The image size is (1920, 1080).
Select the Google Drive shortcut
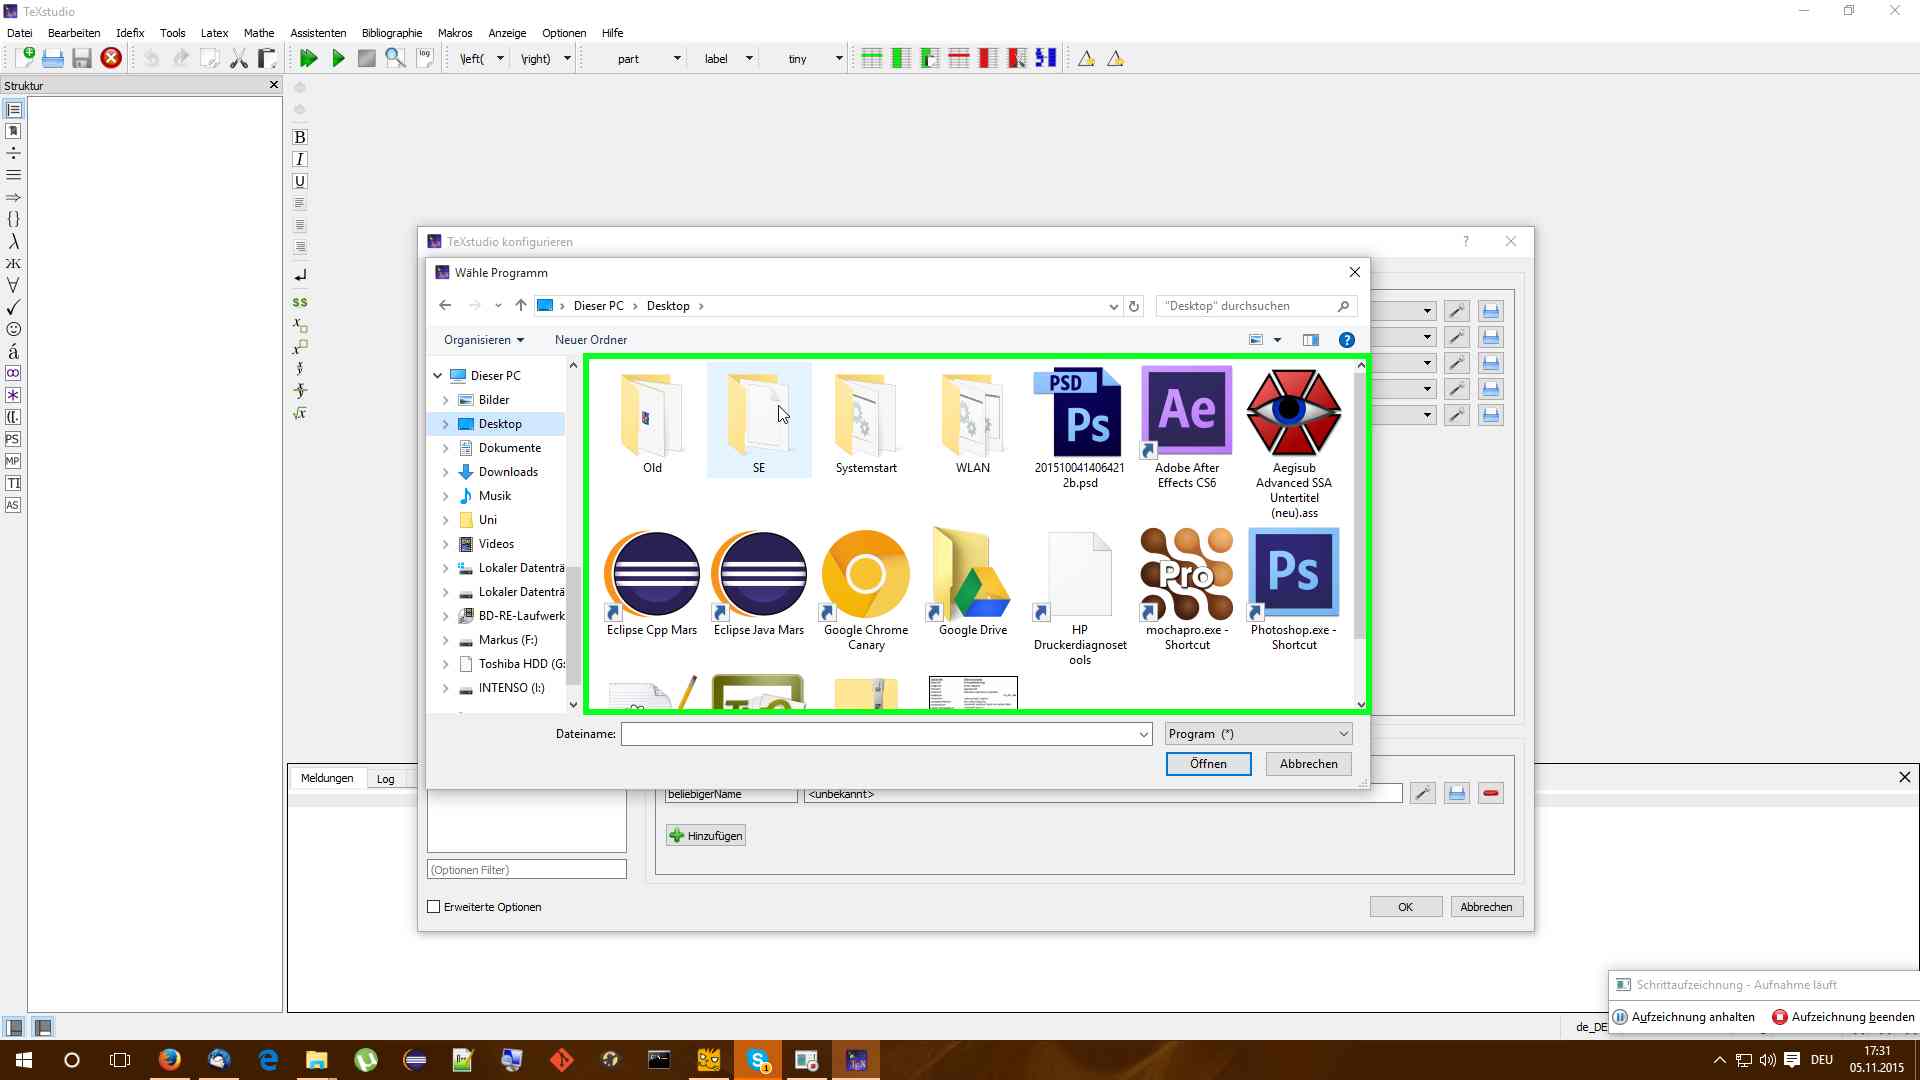(x=973, y=583)
